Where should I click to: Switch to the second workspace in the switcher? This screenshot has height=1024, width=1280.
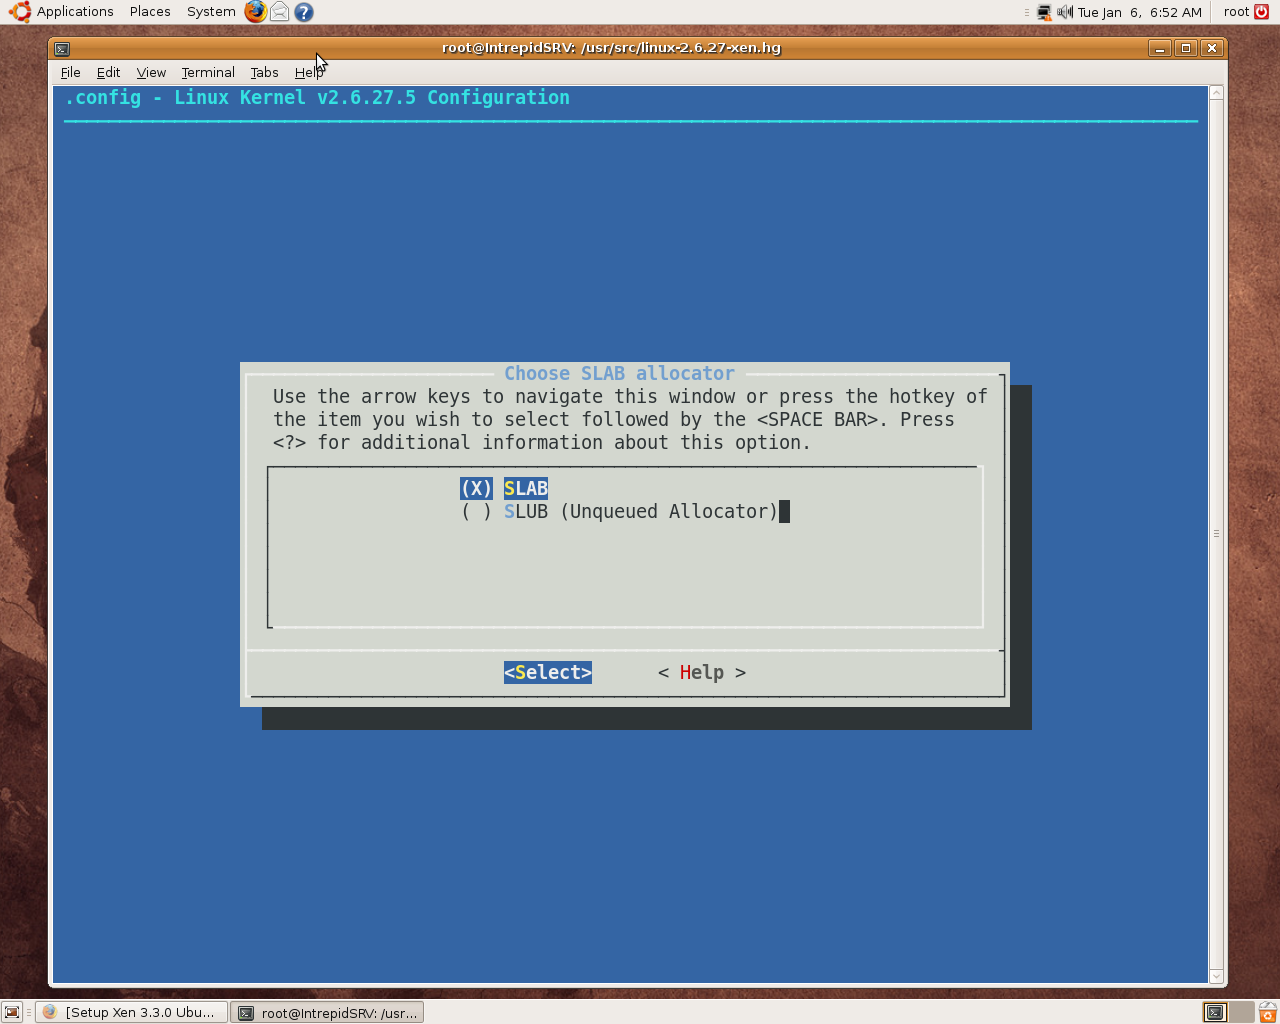click(1241, 1012)
